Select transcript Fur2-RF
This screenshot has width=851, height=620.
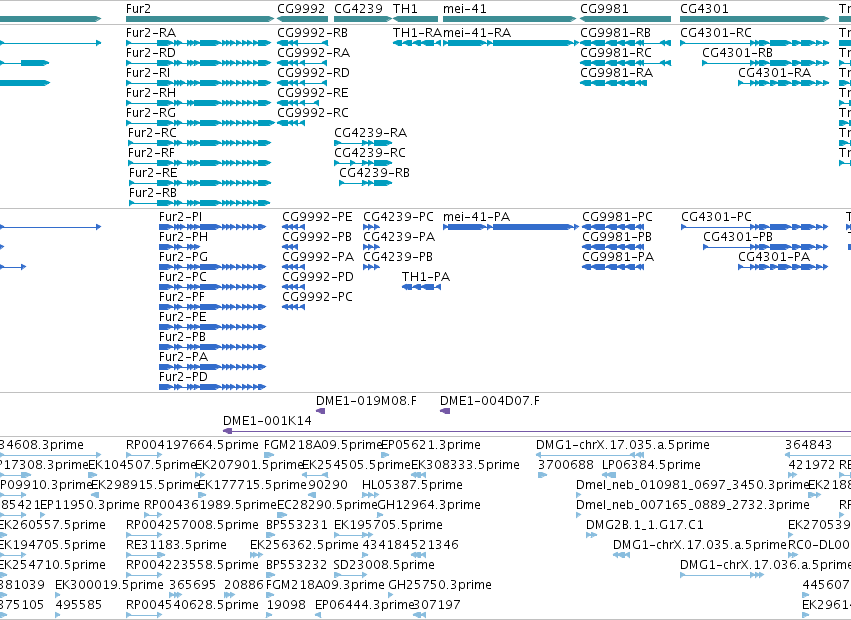[200, 163]
